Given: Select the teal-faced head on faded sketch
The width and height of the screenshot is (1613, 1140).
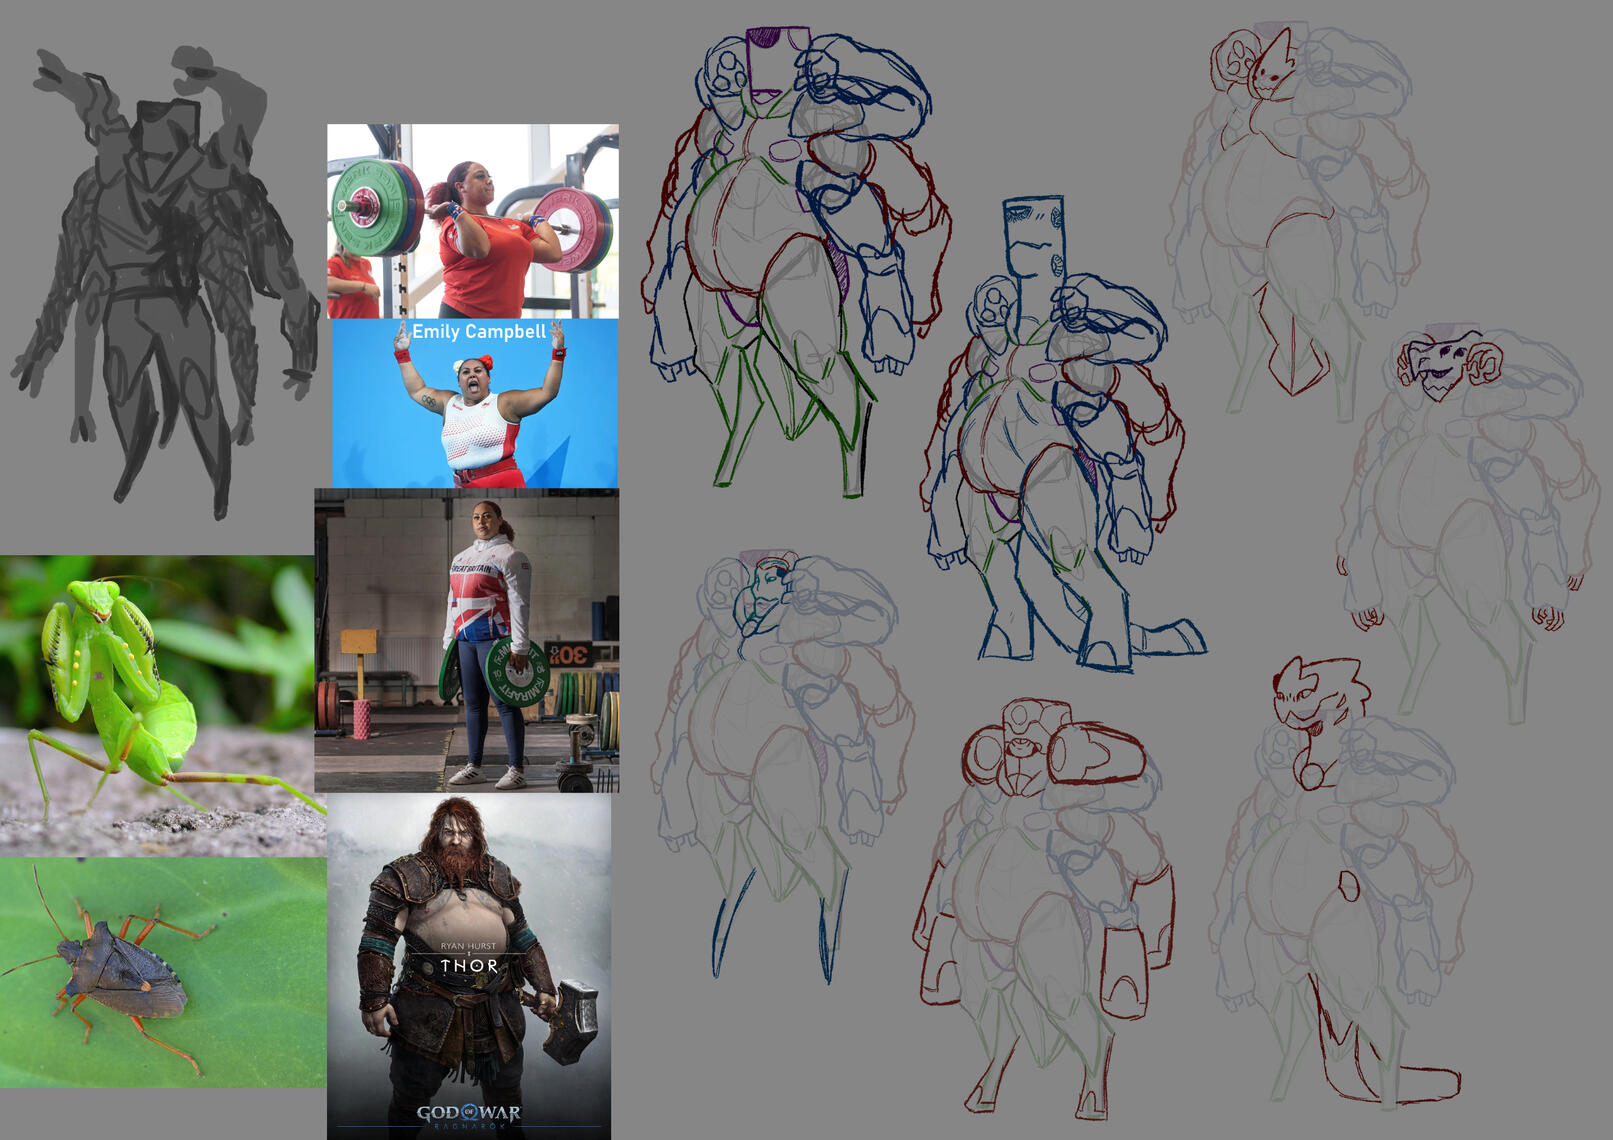Looking at the screenshot, I should coord(765,590).
